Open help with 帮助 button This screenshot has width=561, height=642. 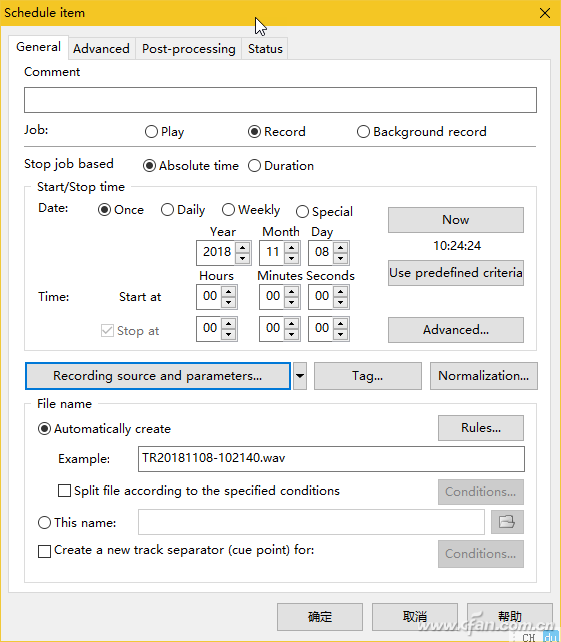509,617
